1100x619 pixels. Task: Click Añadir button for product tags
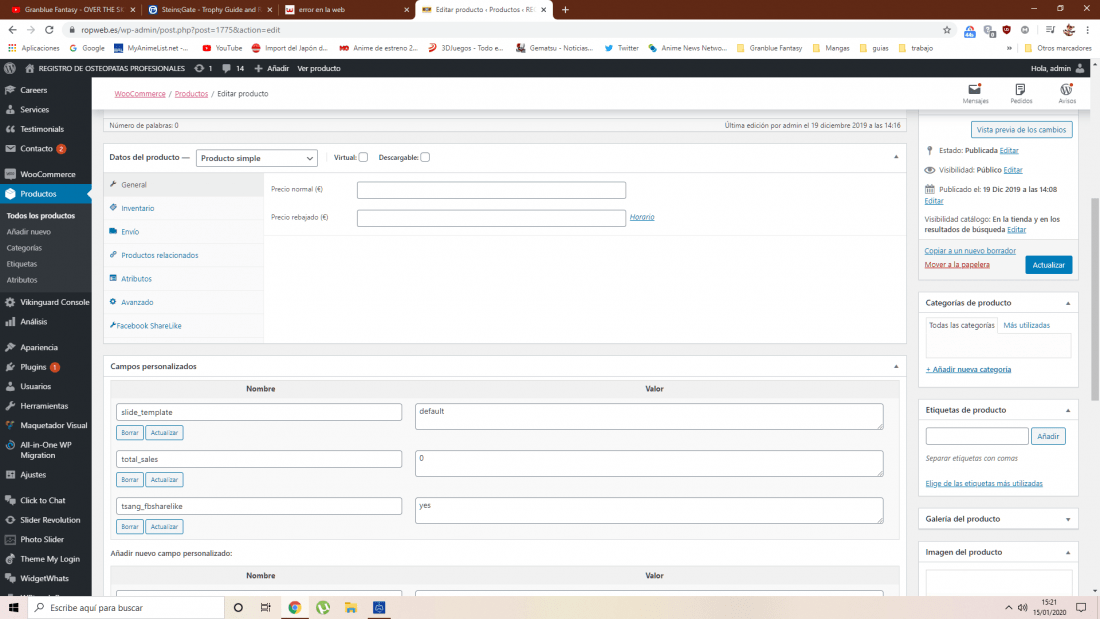click(x=1047, y=436)
